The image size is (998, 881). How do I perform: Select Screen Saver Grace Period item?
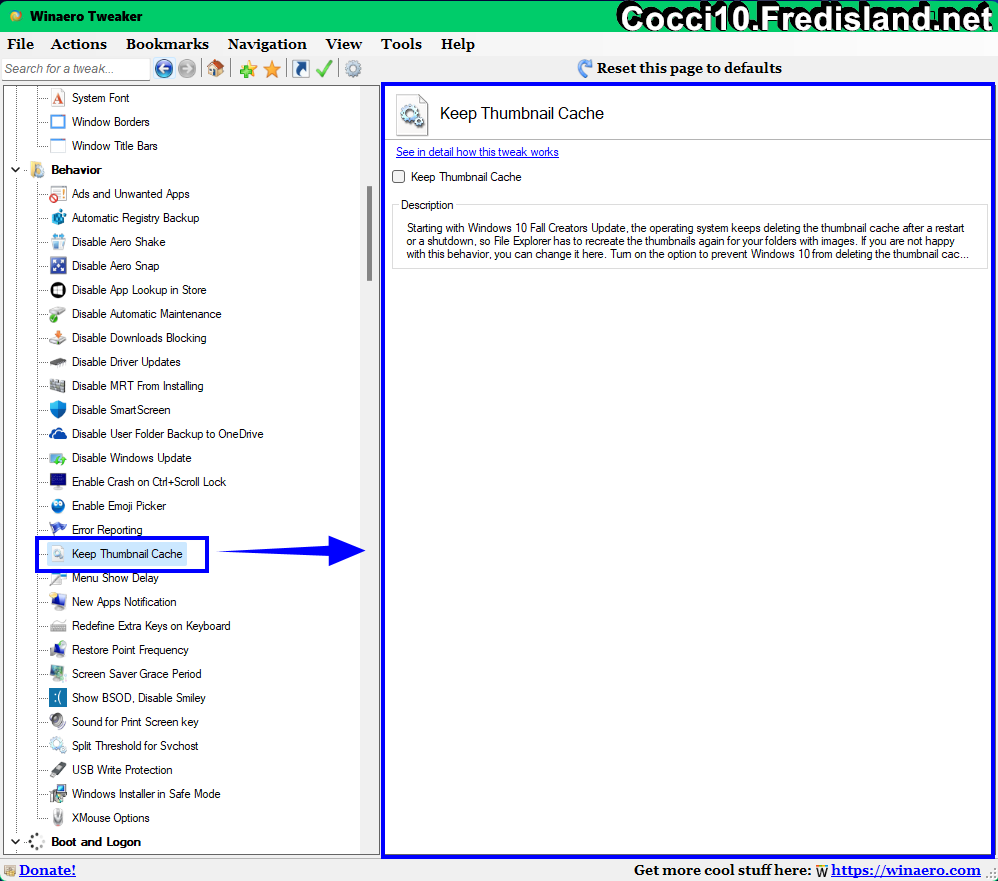click(136, 674)
